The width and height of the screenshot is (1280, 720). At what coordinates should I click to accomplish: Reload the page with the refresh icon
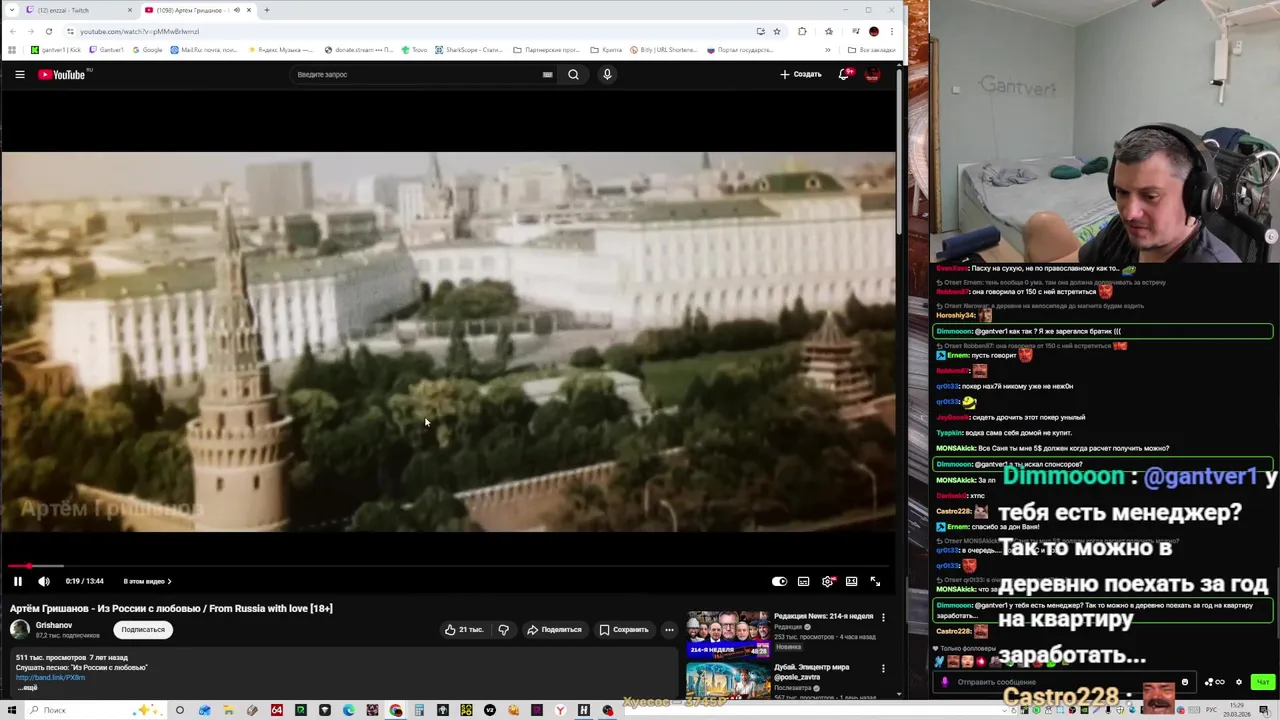coord(48,31)
